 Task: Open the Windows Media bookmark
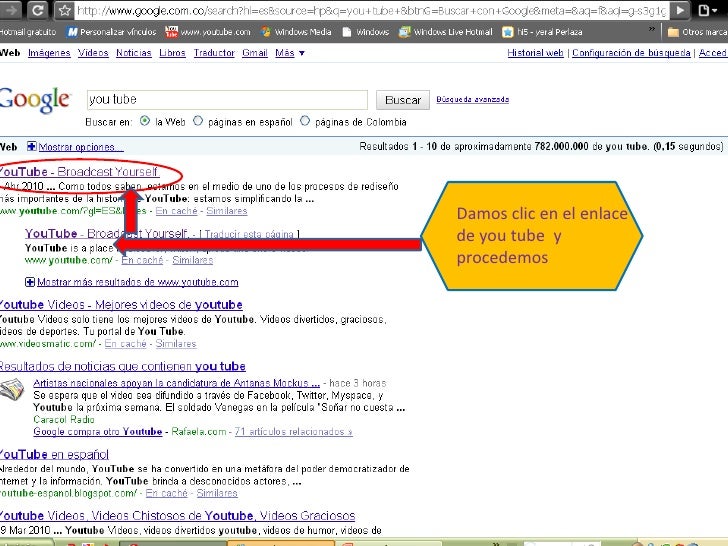pyautogui.click(x=296, y=32)
